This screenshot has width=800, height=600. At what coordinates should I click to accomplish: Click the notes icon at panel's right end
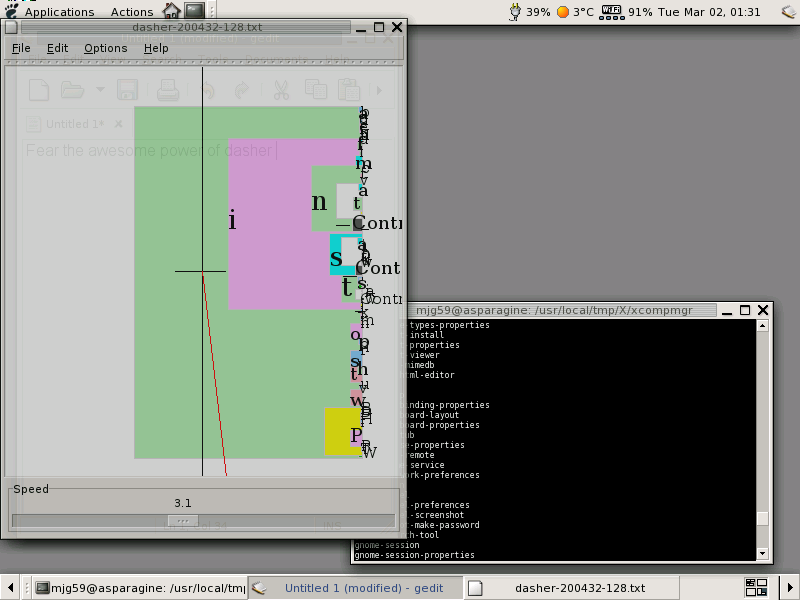[x=790, y=12]
